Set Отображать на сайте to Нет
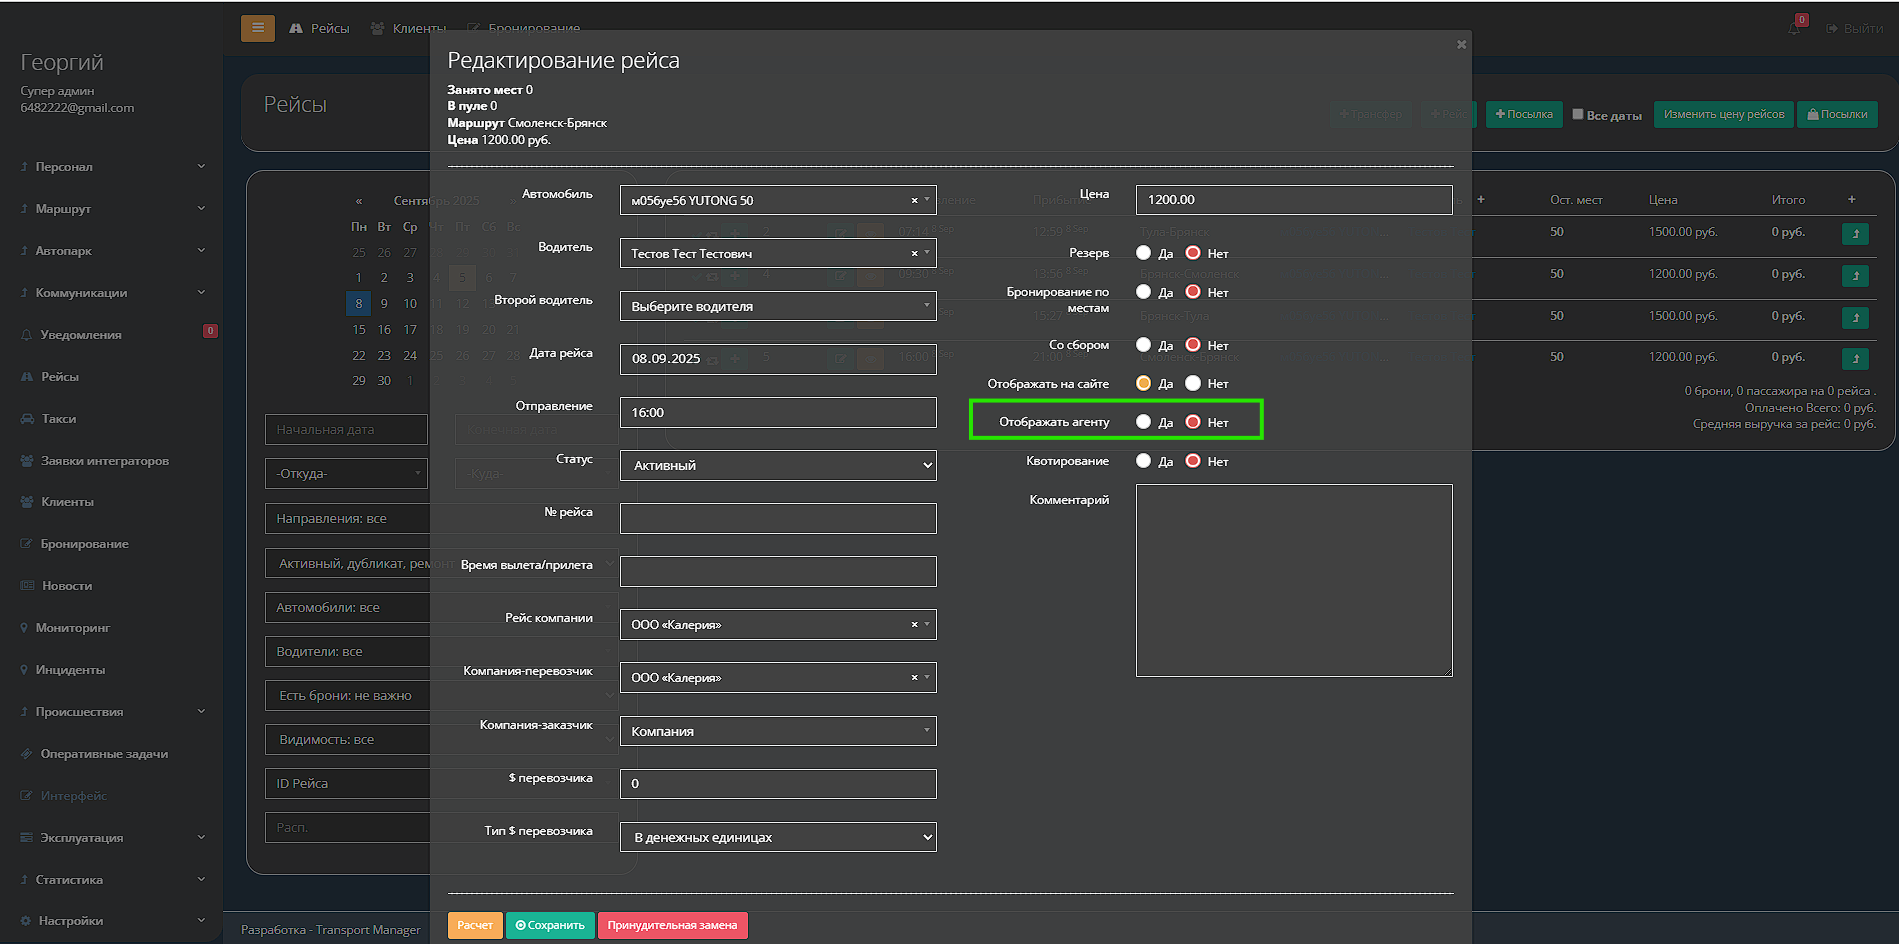1899x944 pixels. (1193, 383)
